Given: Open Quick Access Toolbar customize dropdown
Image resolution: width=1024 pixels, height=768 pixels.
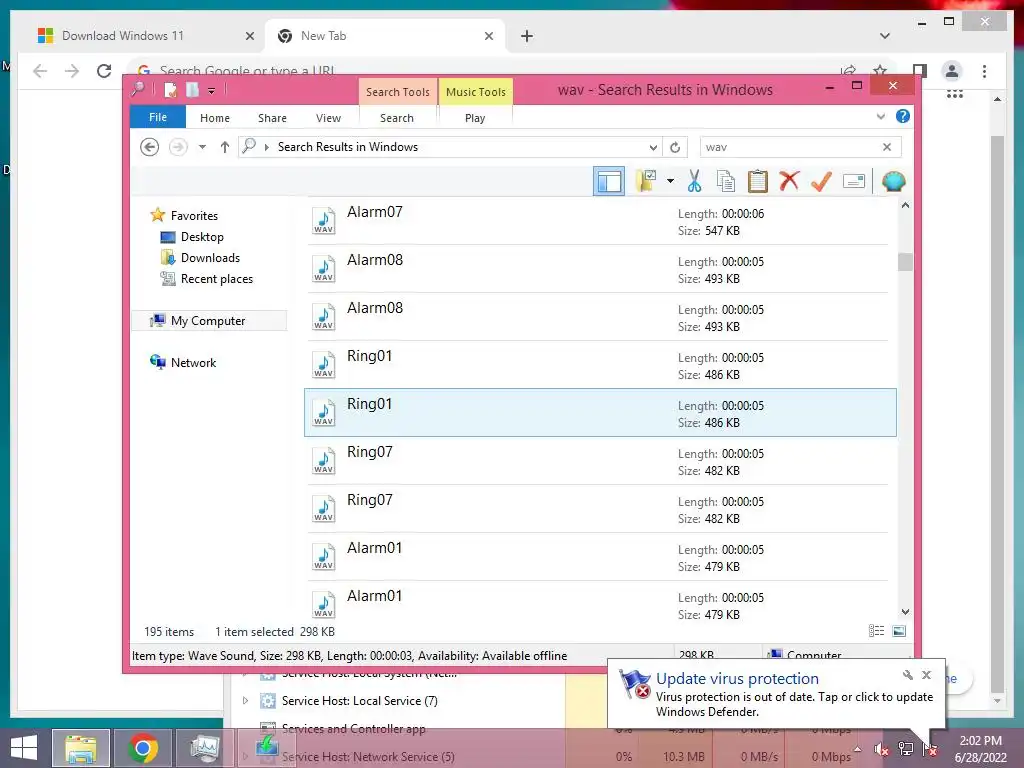Looking at the screenshot, I should tap(212, 91).
